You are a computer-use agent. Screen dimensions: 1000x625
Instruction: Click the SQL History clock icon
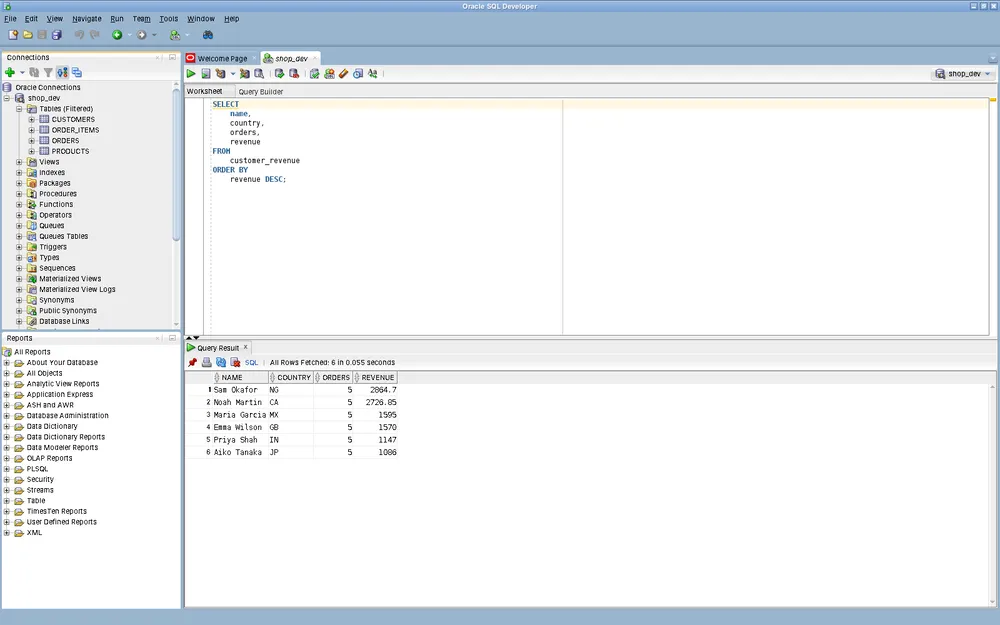(358, 74)
